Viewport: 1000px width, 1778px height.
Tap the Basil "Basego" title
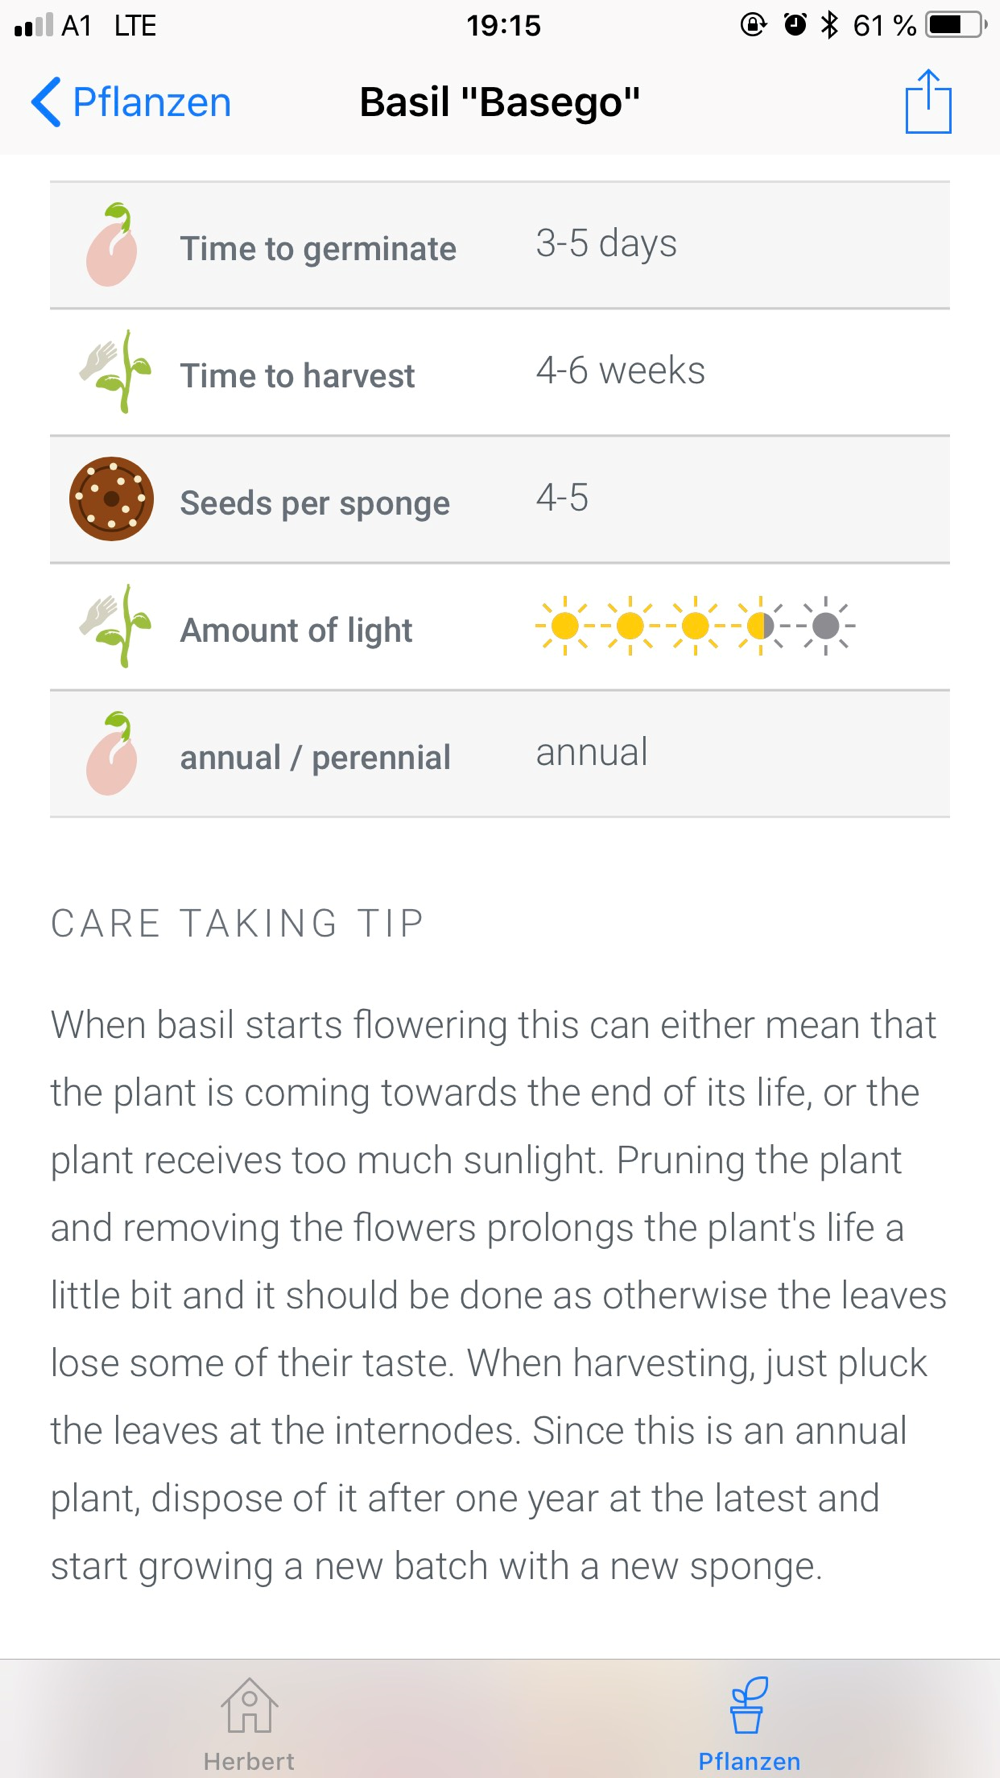(x=499, y=102)
